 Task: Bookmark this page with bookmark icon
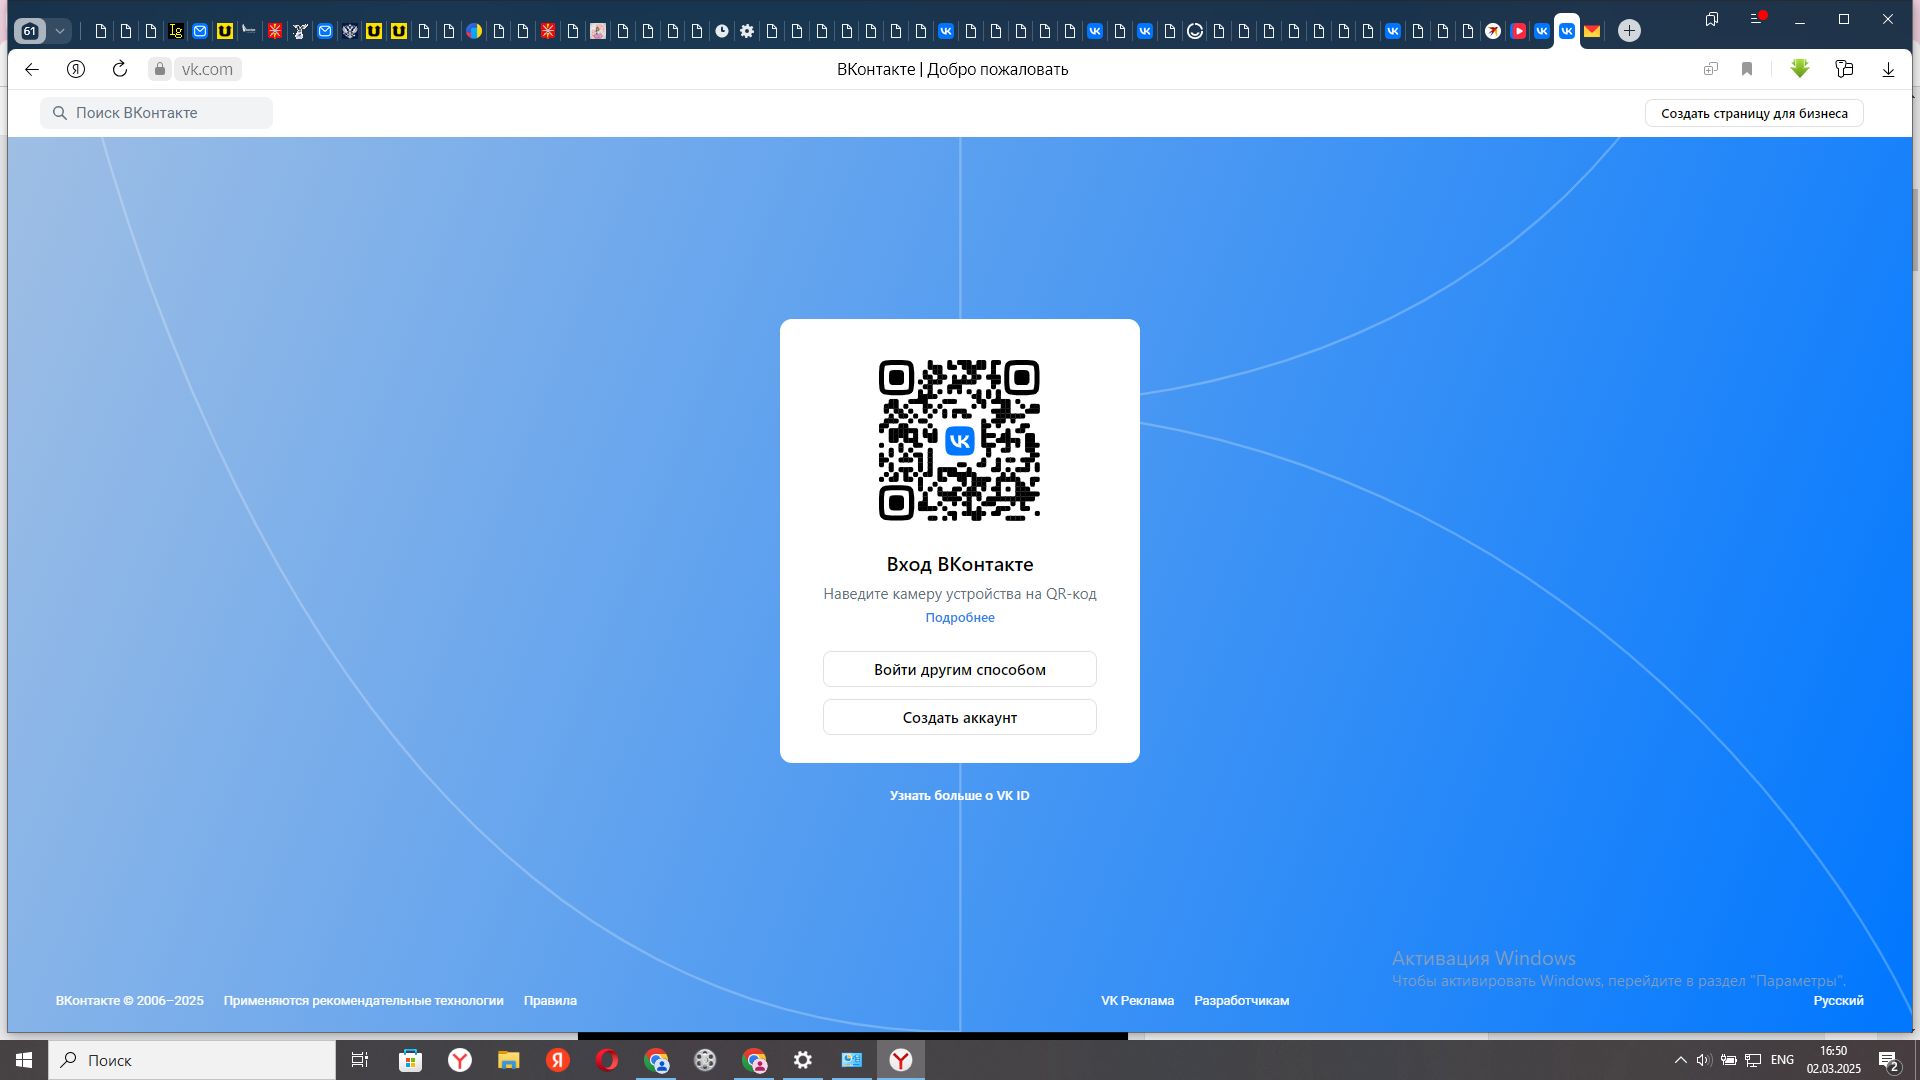click(1747, 69)
